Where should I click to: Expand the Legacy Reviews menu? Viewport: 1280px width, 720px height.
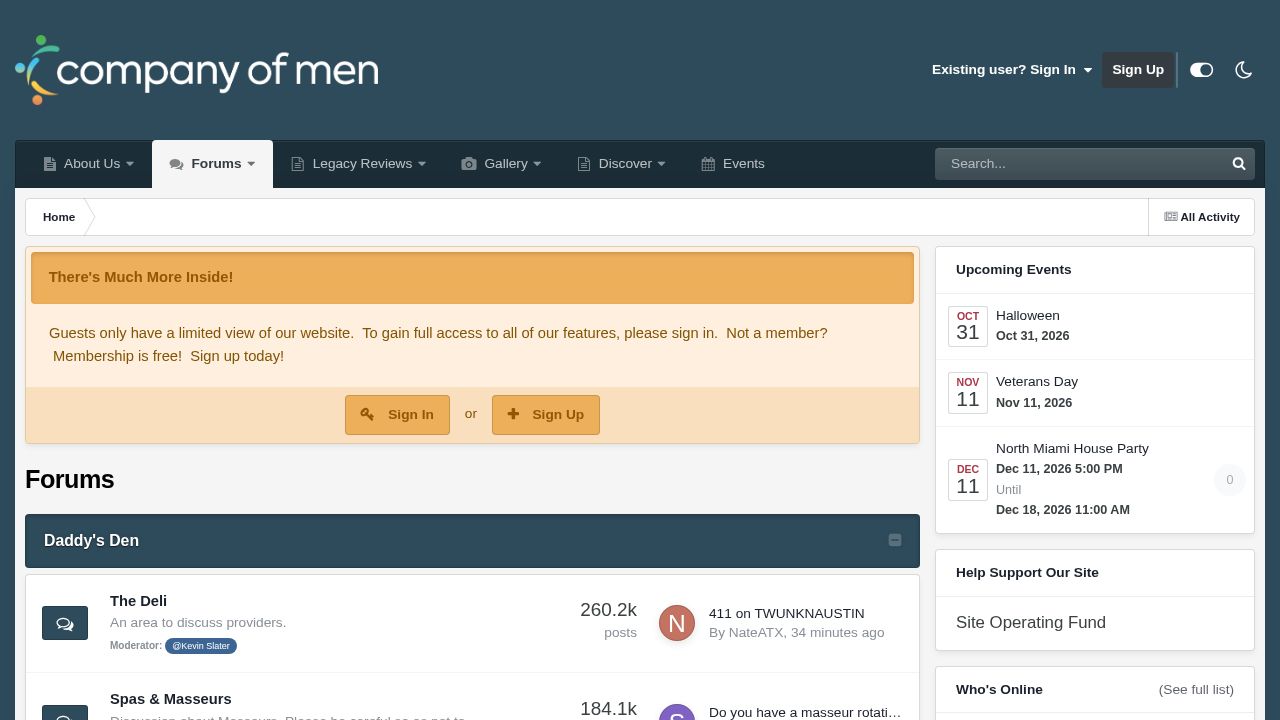[358, 164]
